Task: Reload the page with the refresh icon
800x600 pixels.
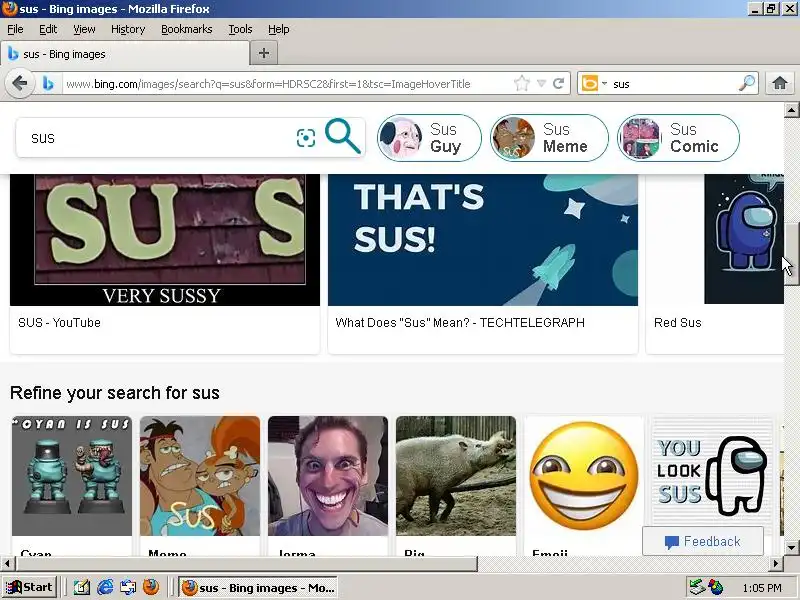Action: 559,83
